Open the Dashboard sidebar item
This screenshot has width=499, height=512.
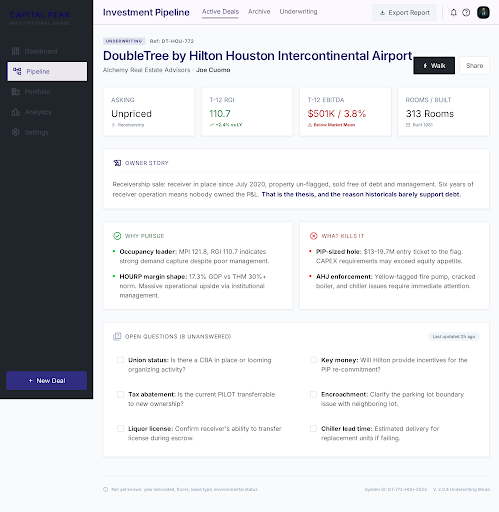pos(47,51)
